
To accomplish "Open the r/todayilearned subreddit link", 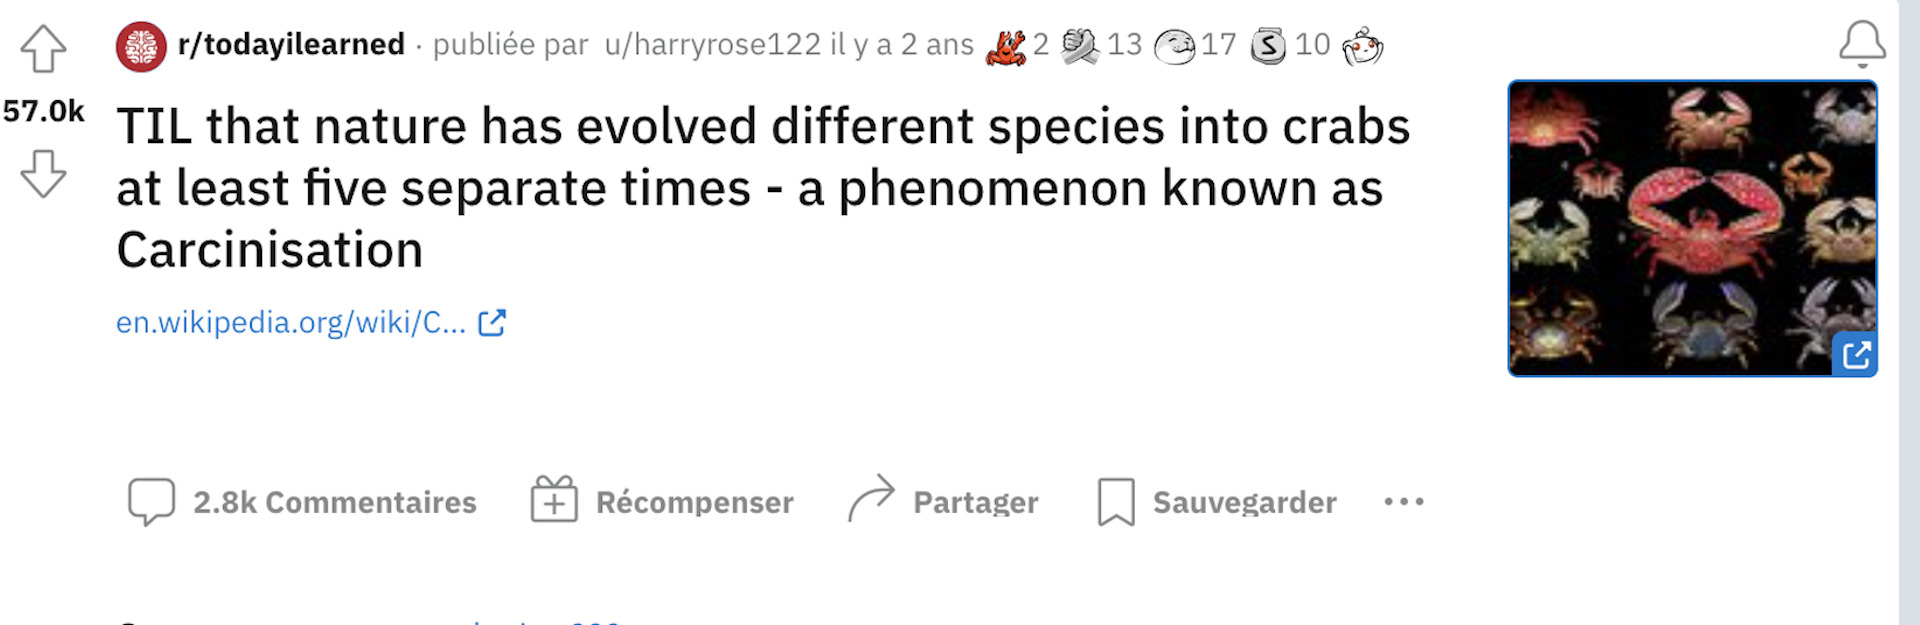I will click(291, 45).
